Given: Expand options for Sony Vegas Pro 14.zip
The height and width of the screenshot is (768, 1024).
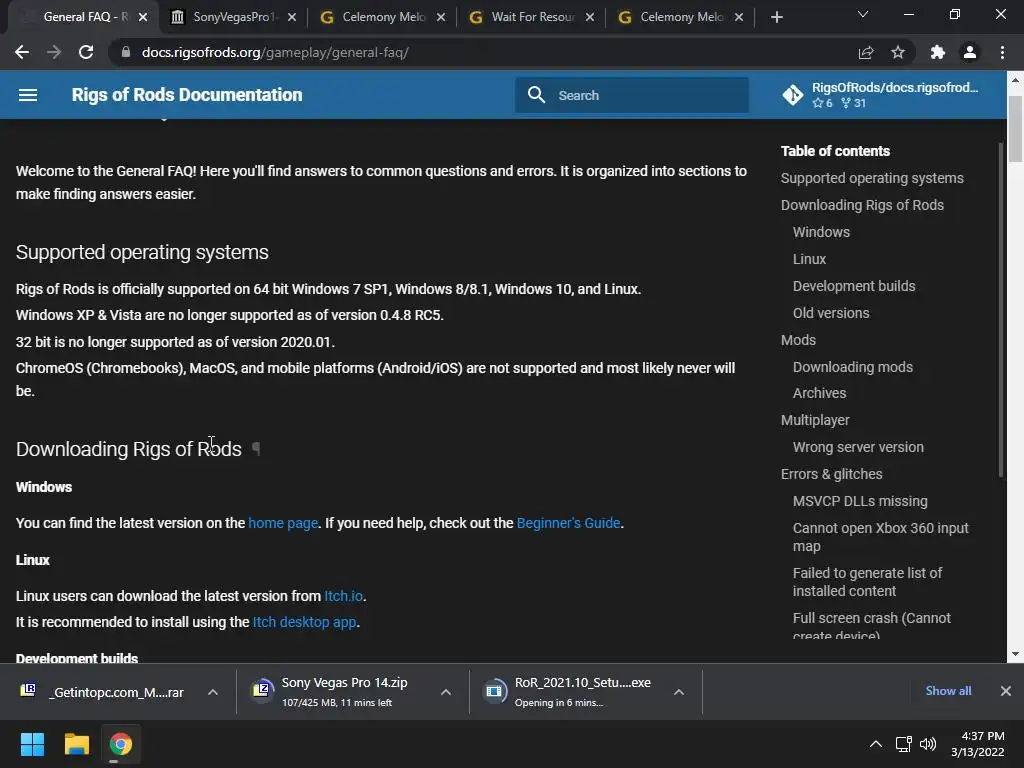Looking at the screenshot, I should [x=445, y=692].
